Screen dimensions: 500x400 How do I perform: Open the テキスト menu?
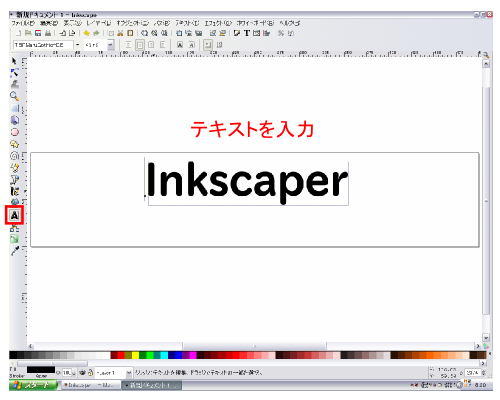(187, 23)
